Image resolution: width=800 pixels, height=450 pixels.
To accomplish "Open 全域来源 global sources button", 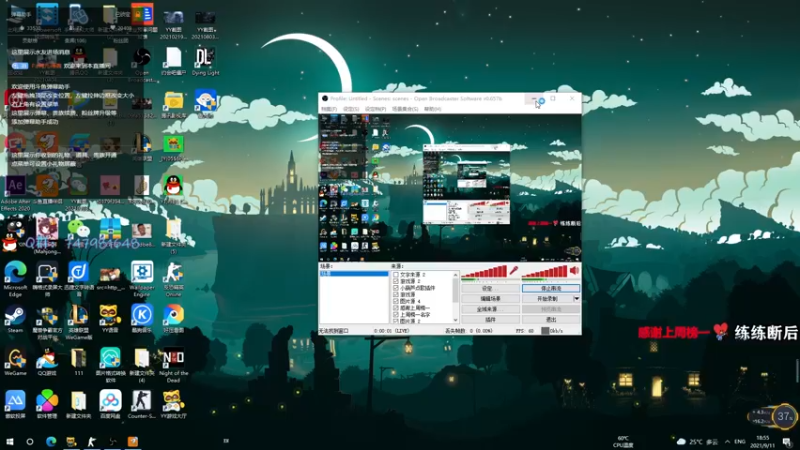I will 490,309.
